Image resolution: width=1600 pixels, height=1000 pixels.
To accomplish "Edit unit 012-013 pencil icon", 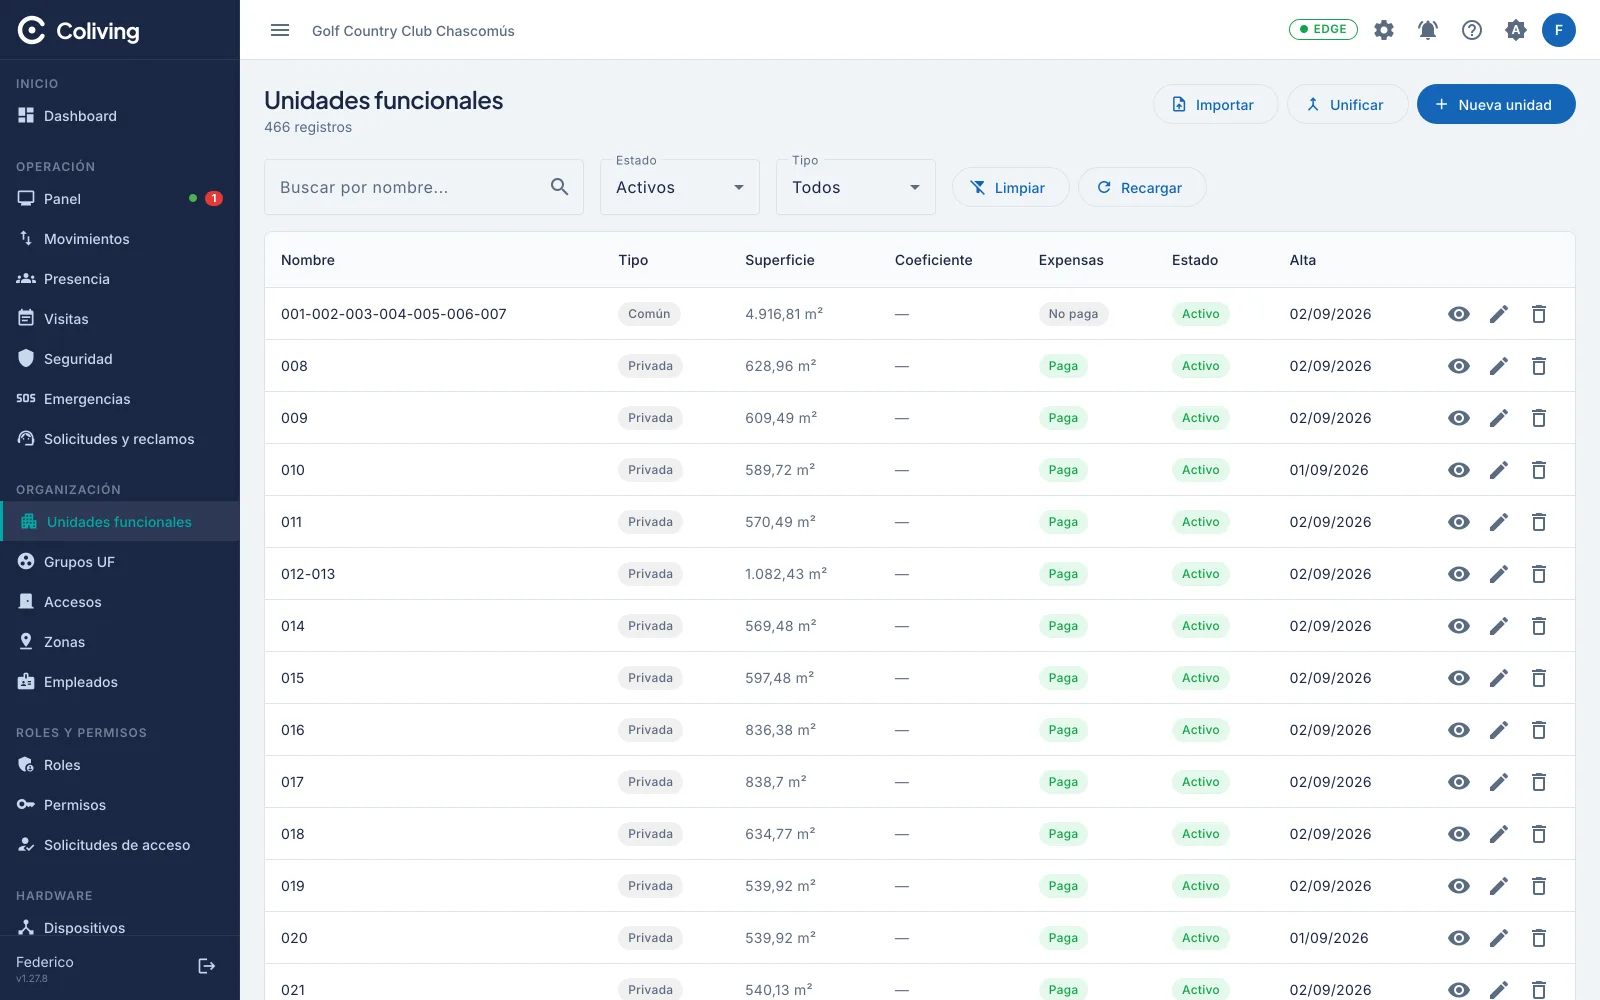I will 1499,574.
